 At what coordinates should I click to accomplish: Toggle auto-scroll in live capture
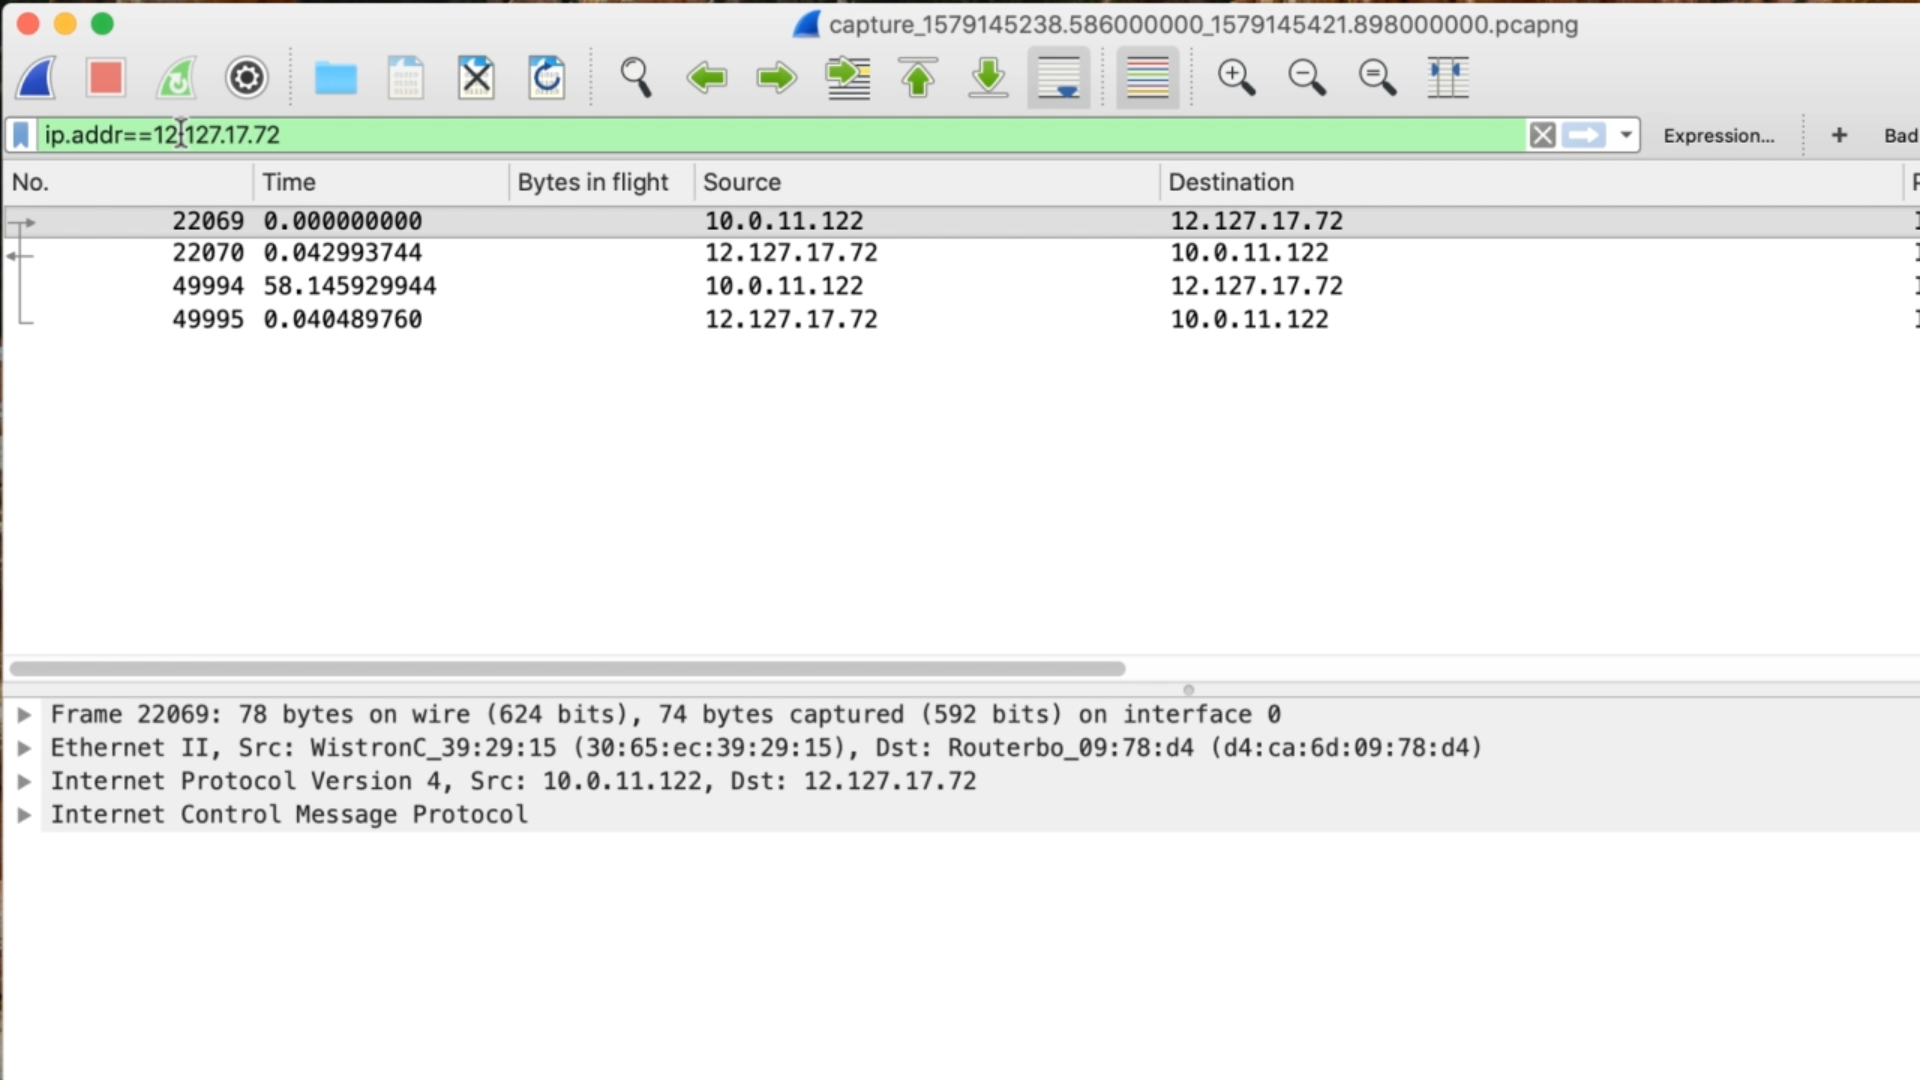(x=1058, y=77)
